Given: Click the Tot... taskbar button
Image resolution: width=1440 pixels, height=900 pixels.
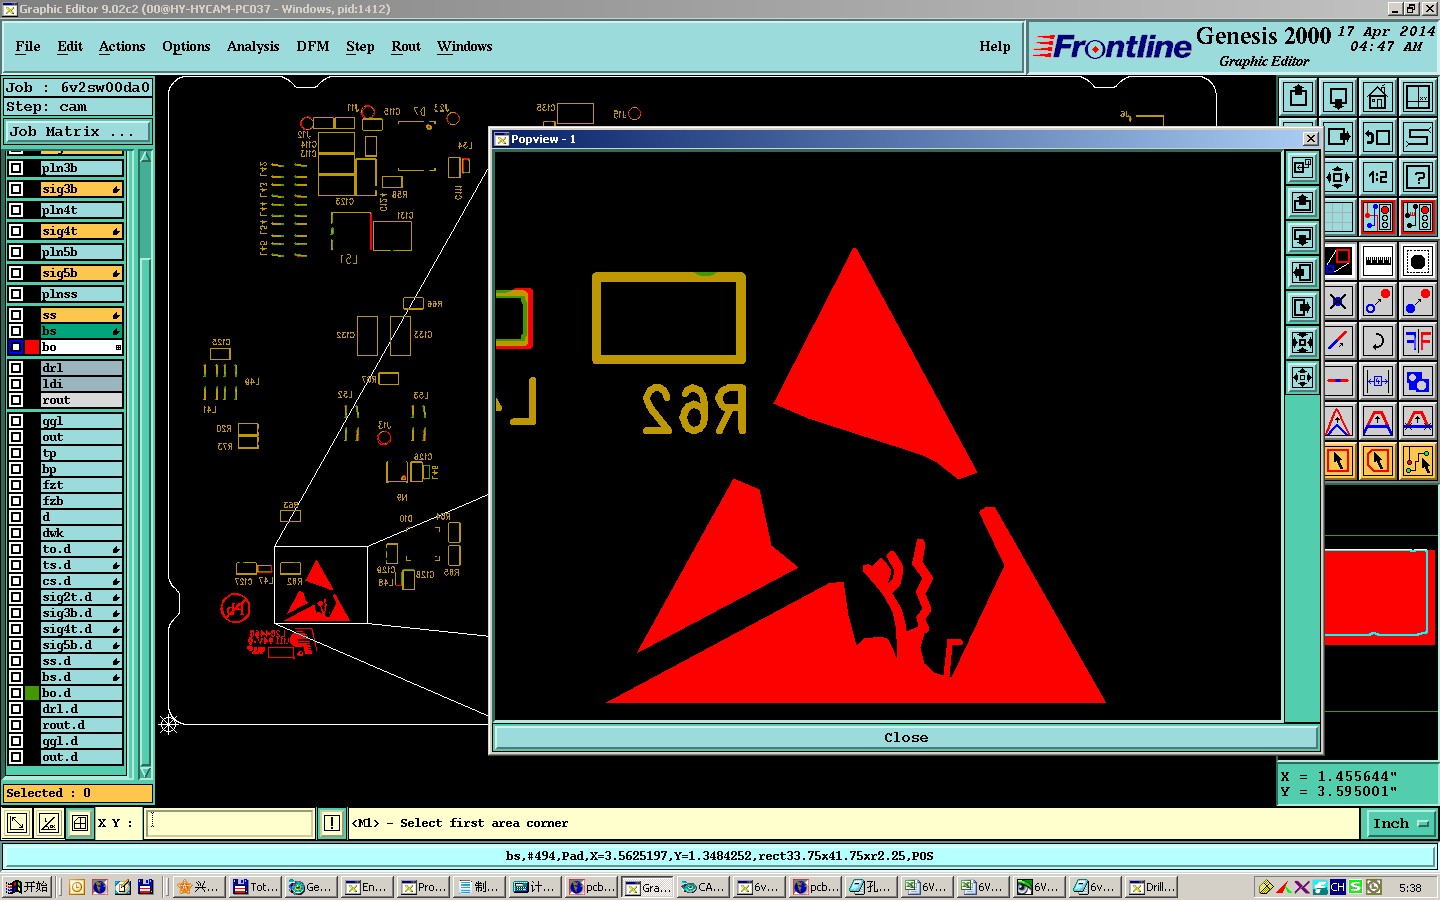Looking at the screenshot, I should coord(256,887).
